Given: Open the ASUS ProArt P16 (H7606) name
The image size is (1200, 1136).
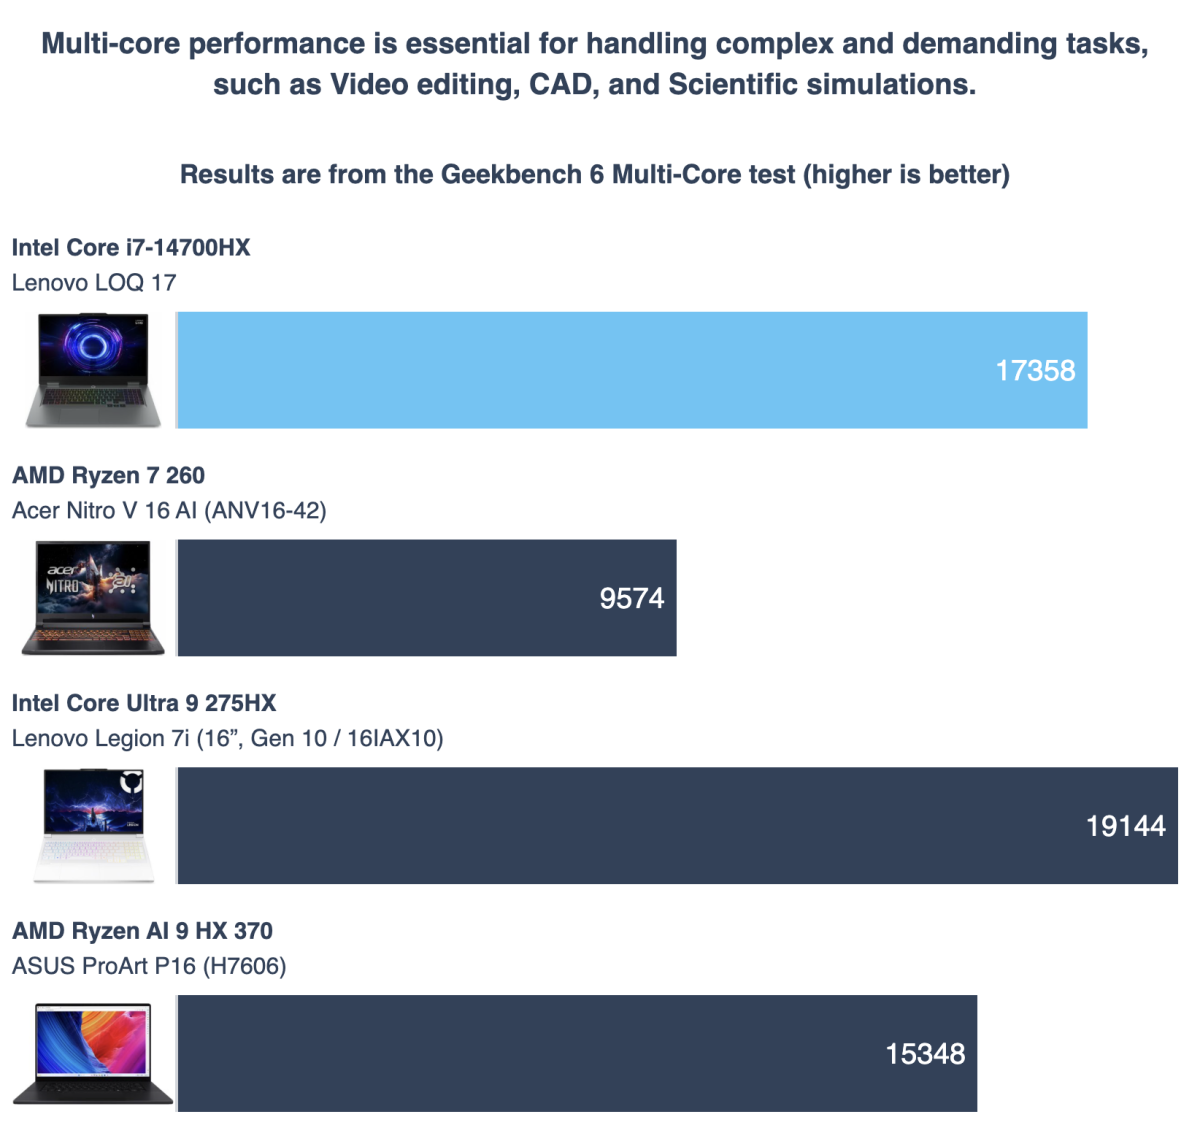Looking at the screenshot, I should coord(149,967).
